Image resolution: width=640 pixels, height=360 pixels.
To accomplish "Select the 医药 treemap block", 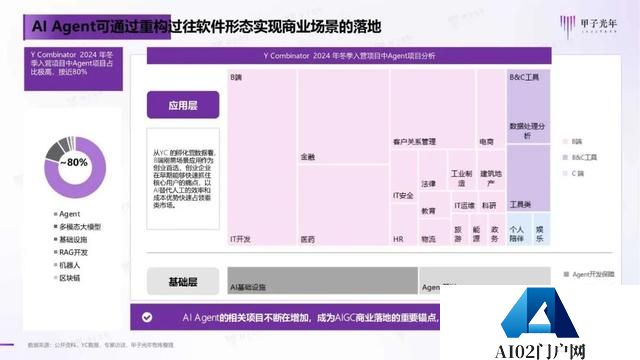I will coord(343,205).
